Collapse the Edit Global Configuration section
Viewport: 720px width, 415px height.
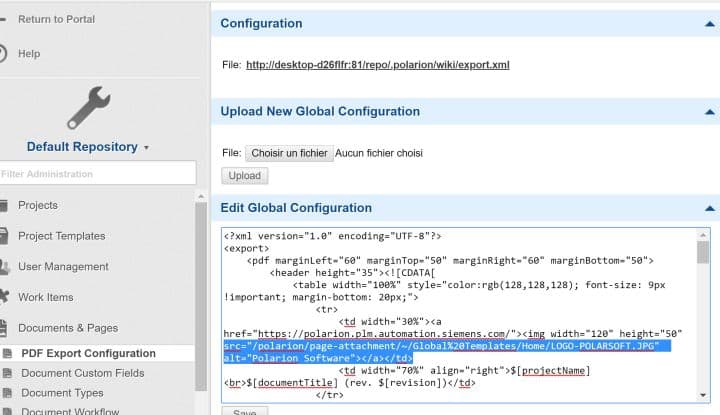coord(709,208)
